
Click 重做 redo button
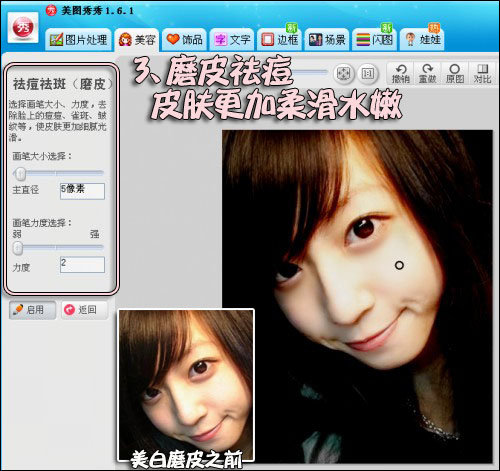coord(428,73)
